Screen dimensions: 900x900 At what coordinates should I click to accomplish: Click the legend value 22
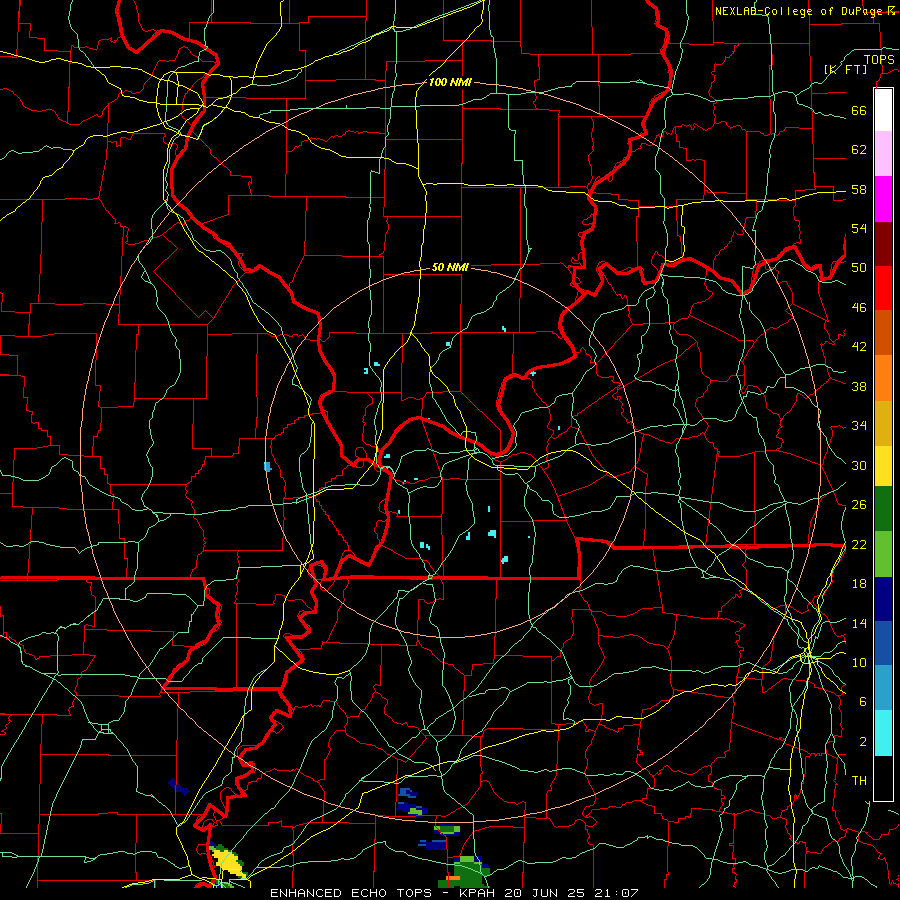859,544
